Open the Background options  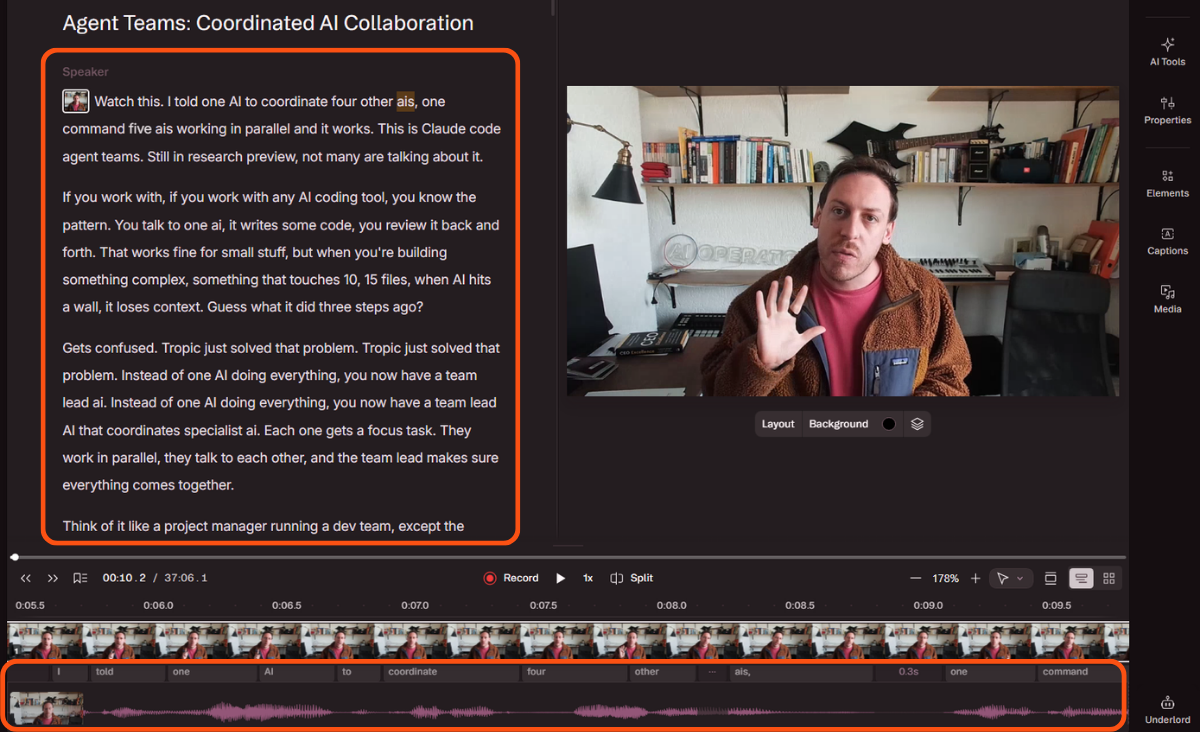coord(838,424)
